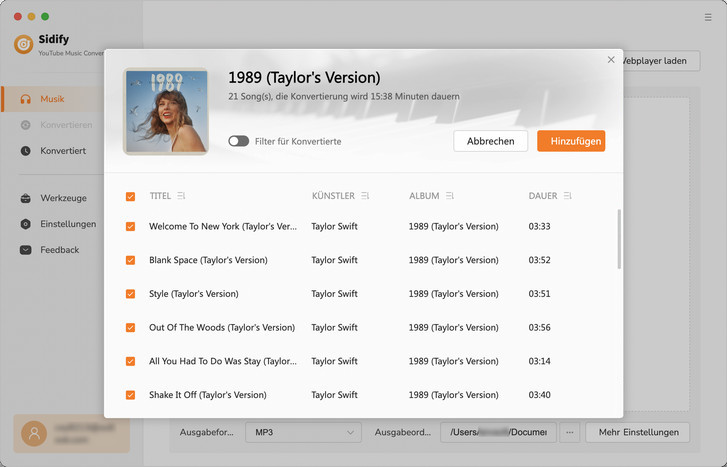Click the Sidify logo icon
The height and width of the screenshot is (467, 727).
tap(24, 45)
